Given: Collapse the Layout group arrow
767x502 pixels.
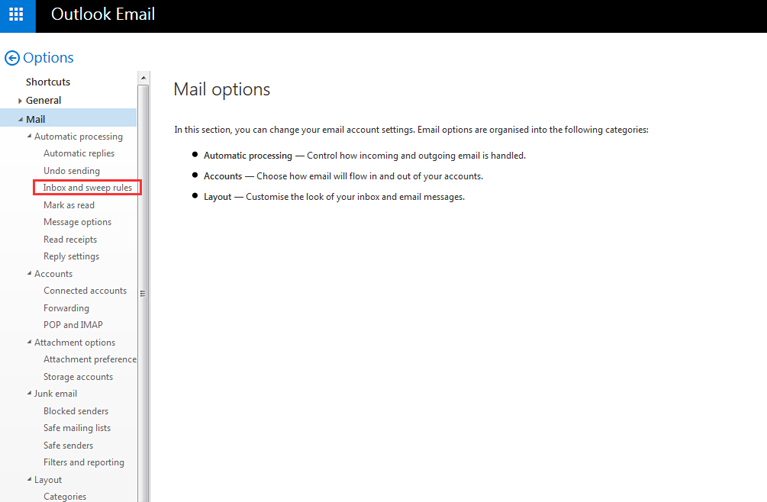Looking at the screenshot, I should (x=29, y=479).
